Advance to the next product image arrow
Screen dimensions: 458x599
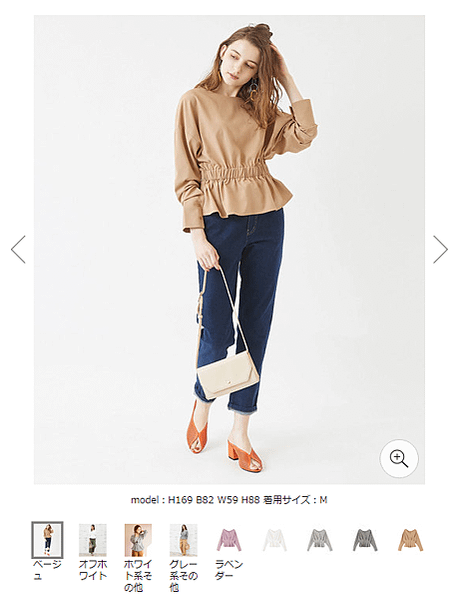point(440,249)
